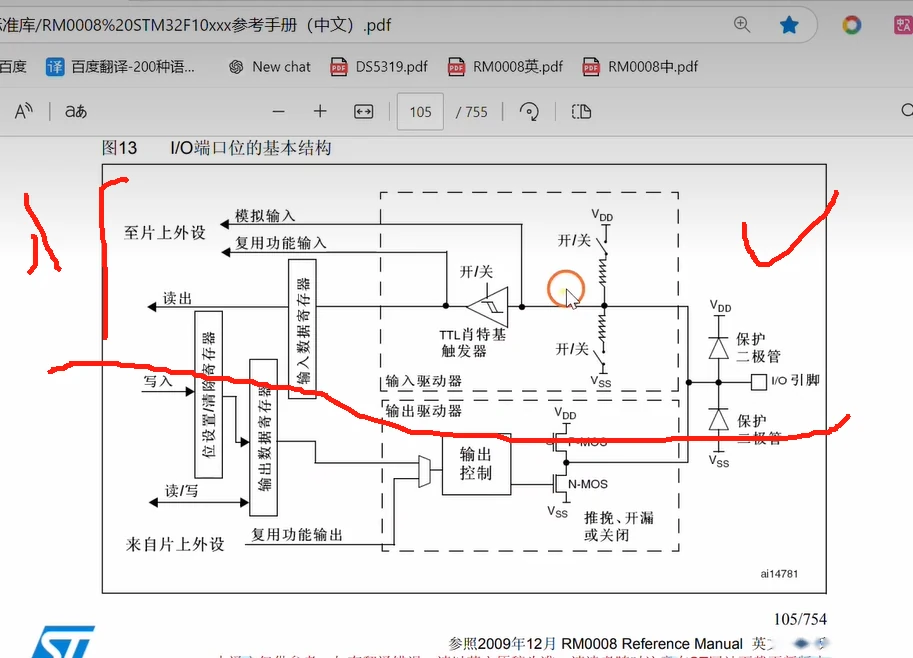Click the aあ translate icon in PDF toolbar

coord(76,111)
